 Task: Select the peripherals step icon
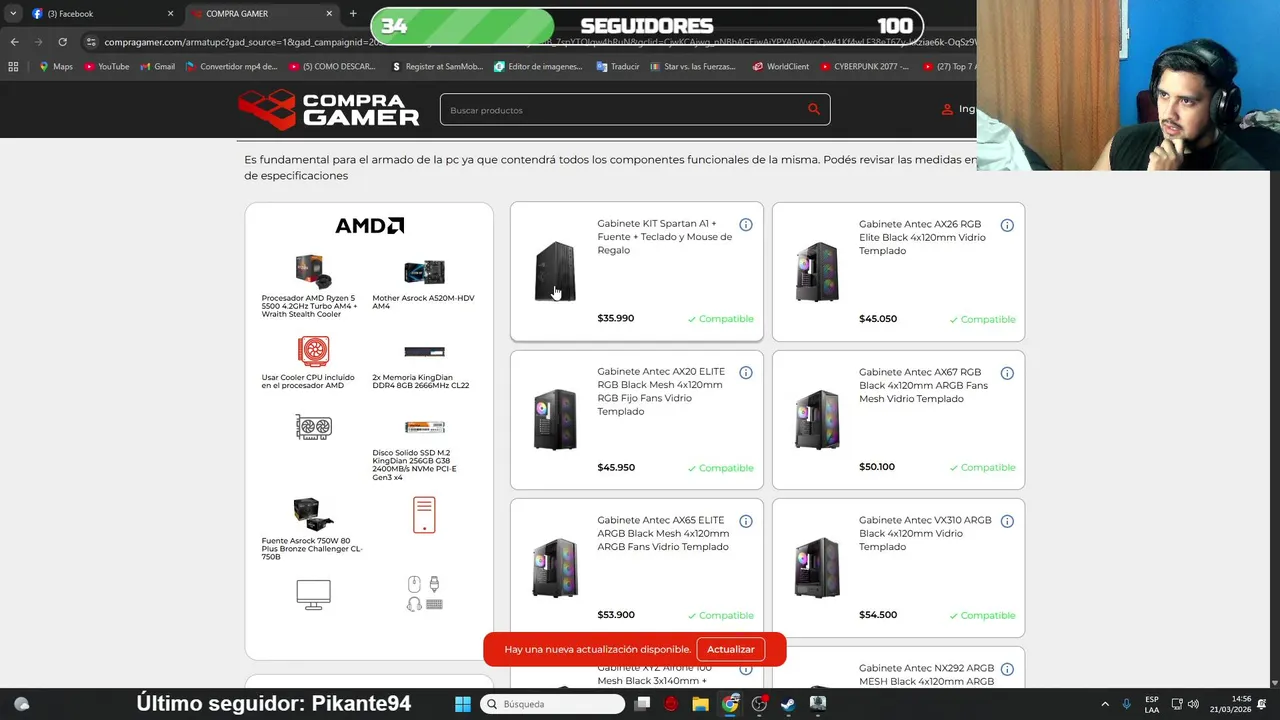pyautogui.click(x=424, y=593)
